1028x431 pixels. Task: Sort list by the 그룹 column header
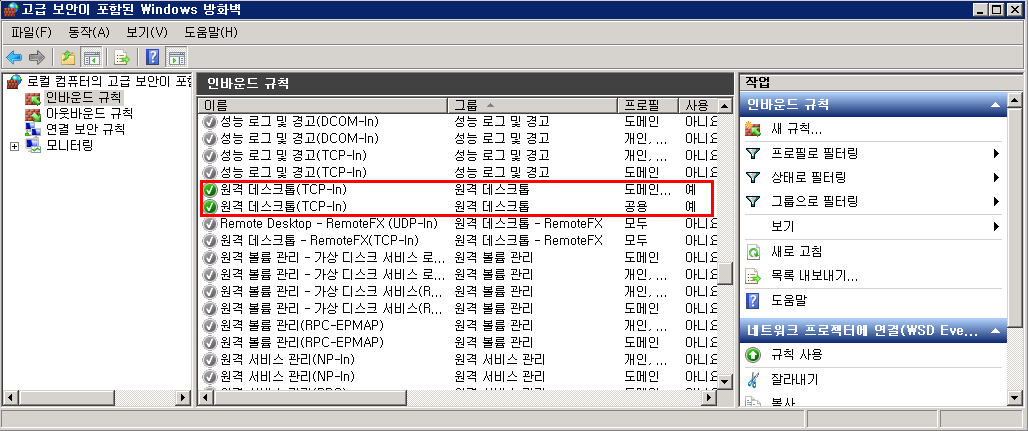coord(532,105)
